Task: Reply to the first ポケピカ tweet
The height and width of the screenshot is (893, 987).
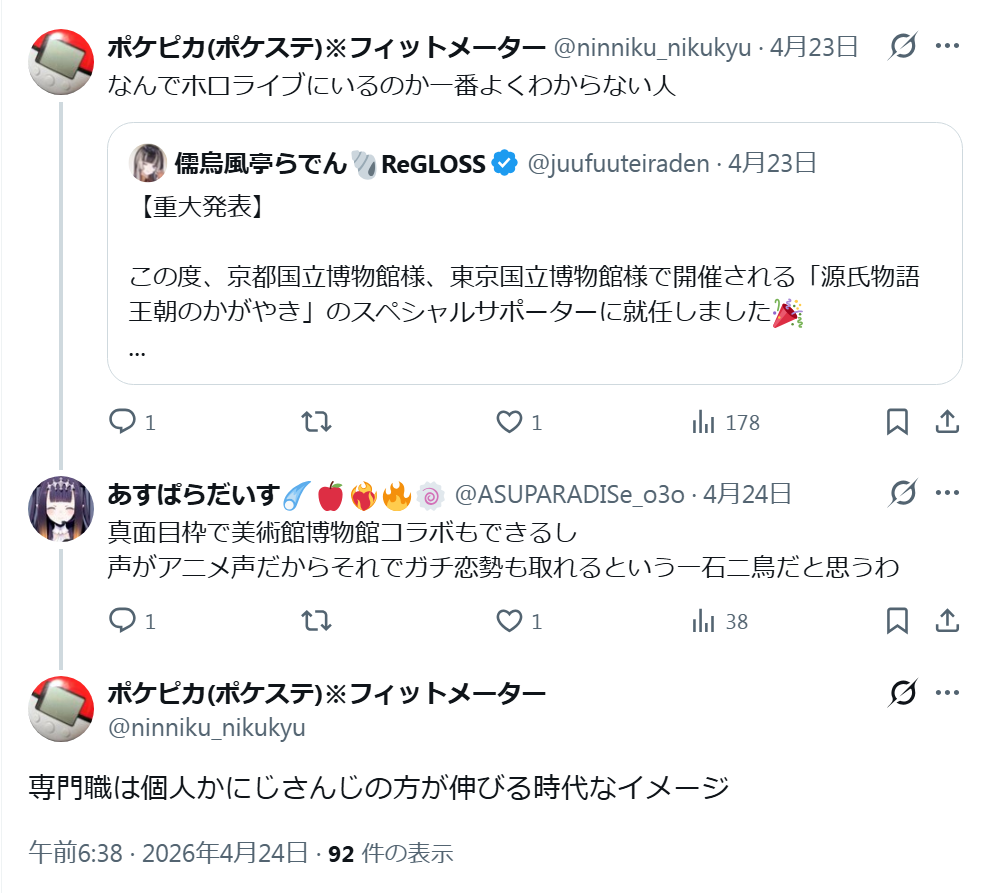Action: point(122,422)
